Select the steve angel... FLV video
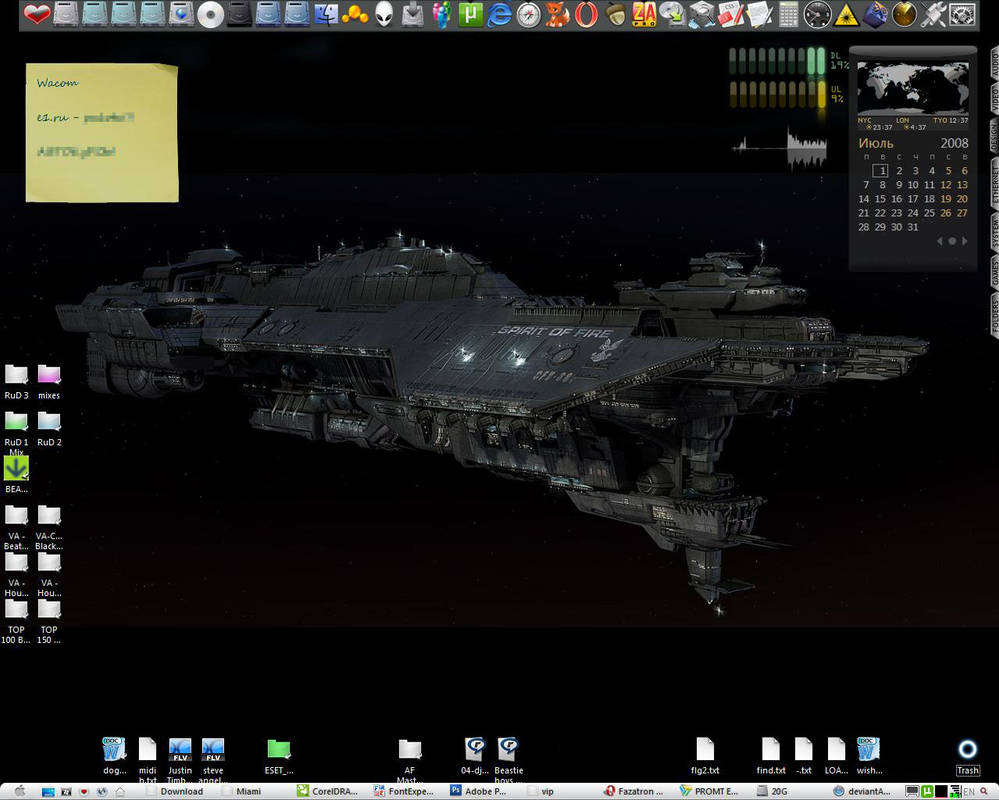 (x=213, y=761)
